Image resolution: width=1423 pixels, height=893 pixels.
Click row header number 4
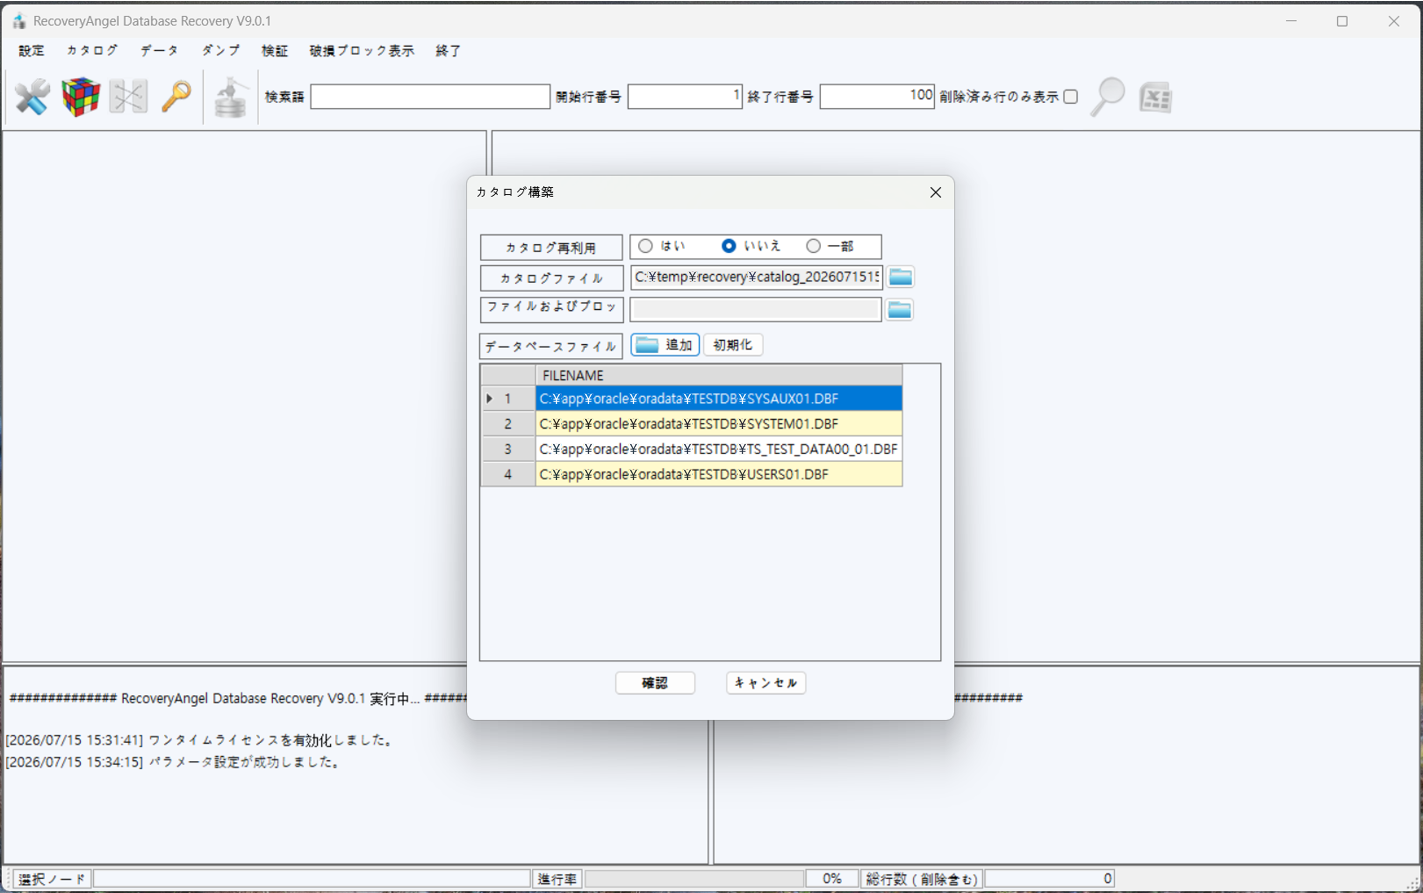508,474
